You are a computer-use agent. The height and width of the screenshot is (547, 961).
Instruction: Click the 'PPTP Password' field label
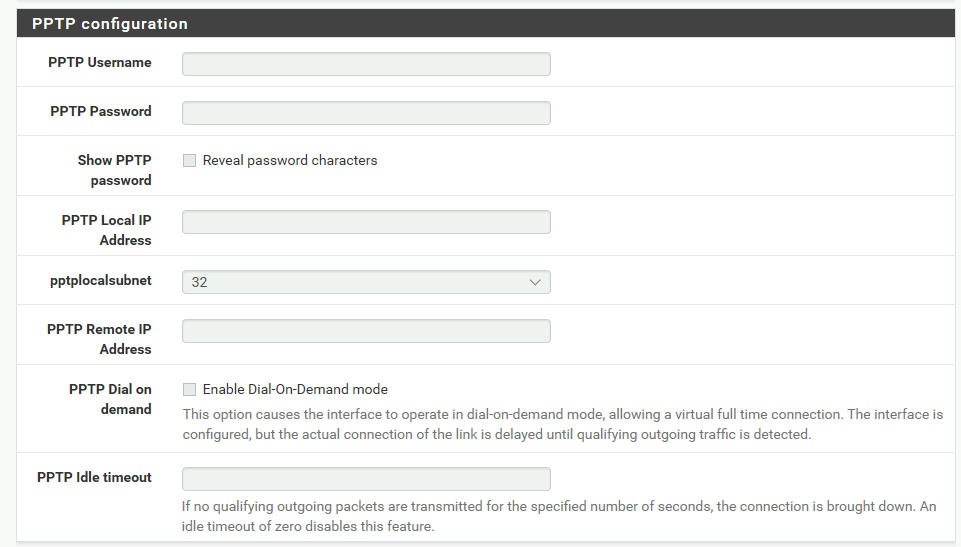click(101, 111)
